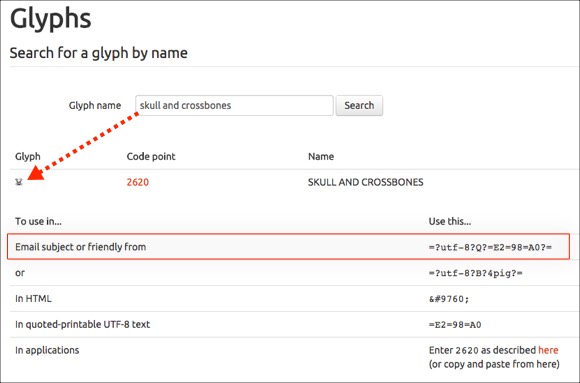Click the 'In HTML' row label
The image size is (580, 383).
click(x=33, y=299)
